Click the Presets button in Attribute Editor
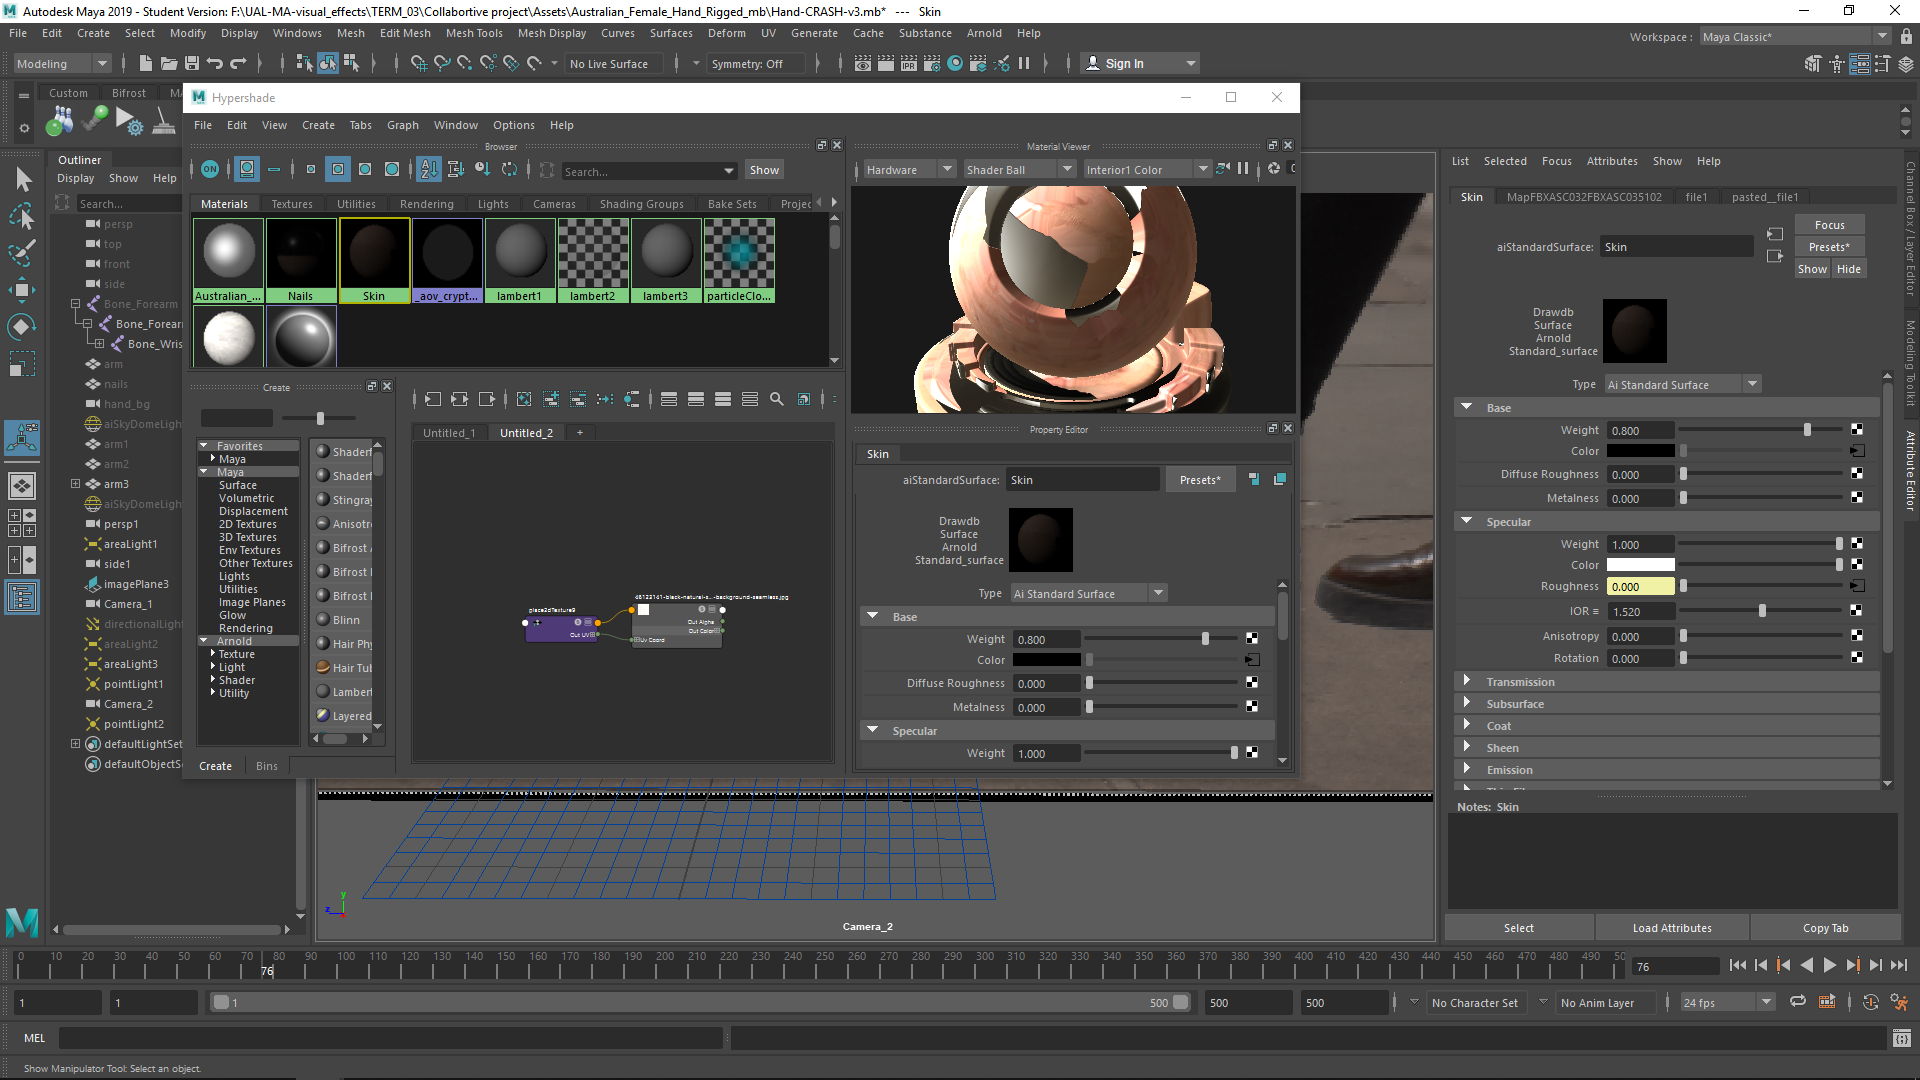This screenshot has width=1920, height=1080. click(1829, 247)
